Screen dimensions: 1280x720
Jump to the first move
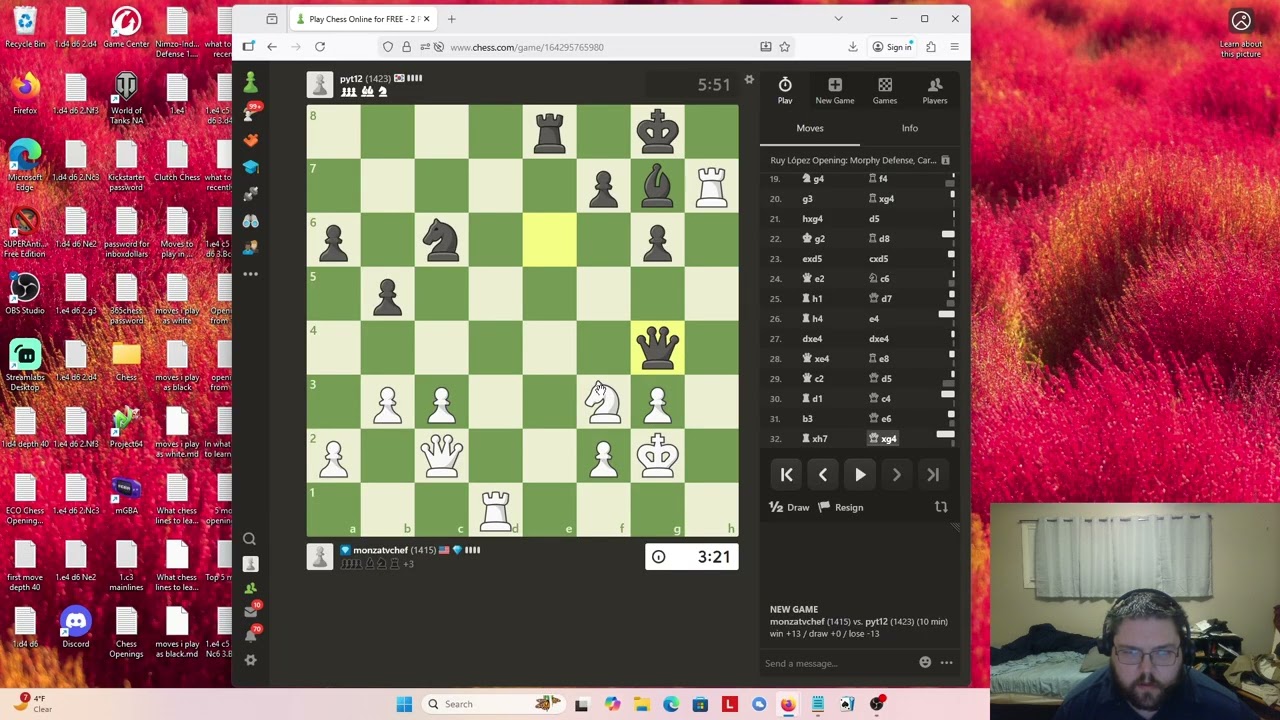coord(786,475)
